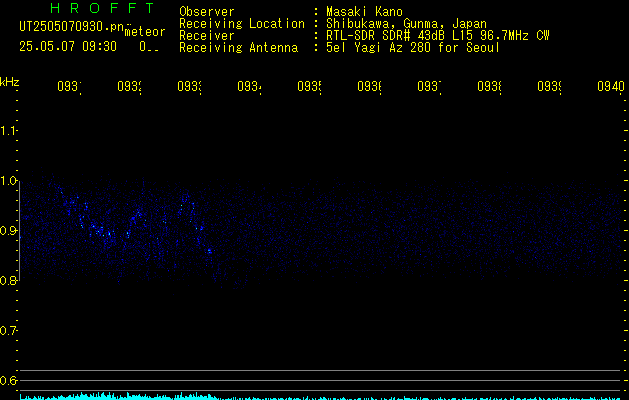The height and width of the screenshot is (400, 629).
Task: Click the kHz axis unit label
Action: [10, 82]
